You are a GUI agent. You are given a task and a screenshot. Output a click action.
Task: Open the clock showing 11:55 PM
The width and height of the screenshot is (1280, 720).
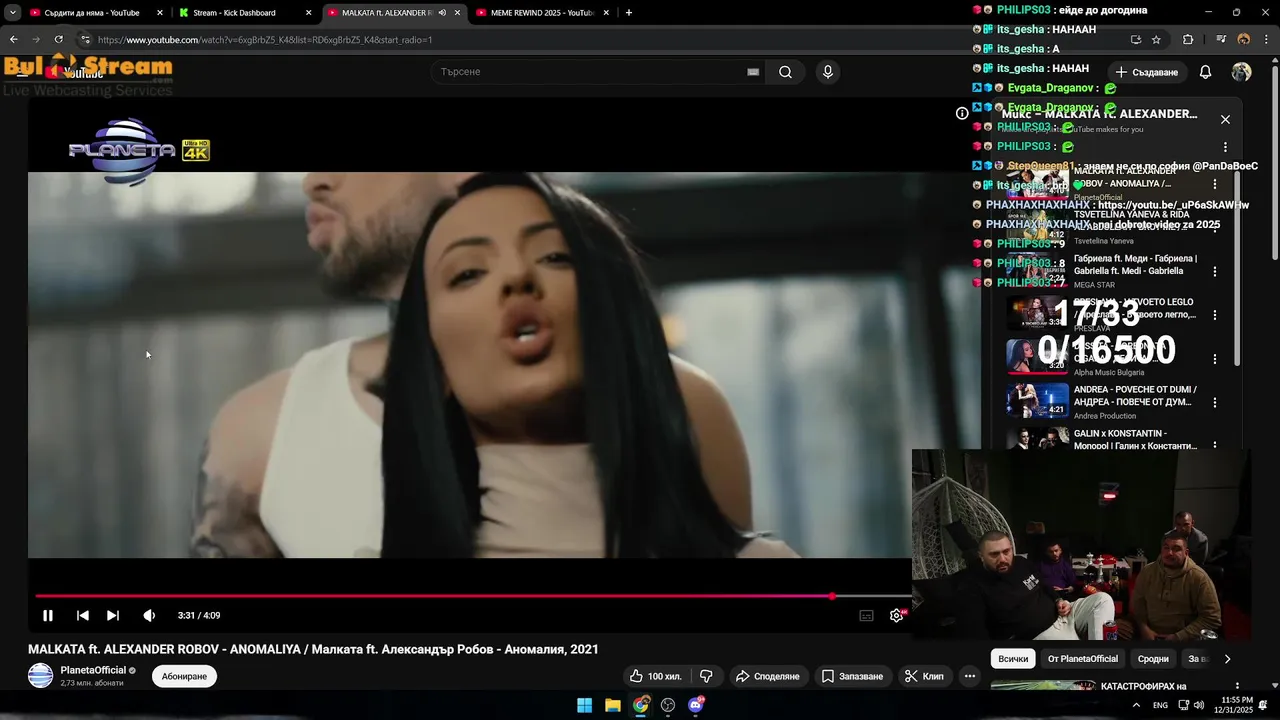click(x=1232, y=705)
